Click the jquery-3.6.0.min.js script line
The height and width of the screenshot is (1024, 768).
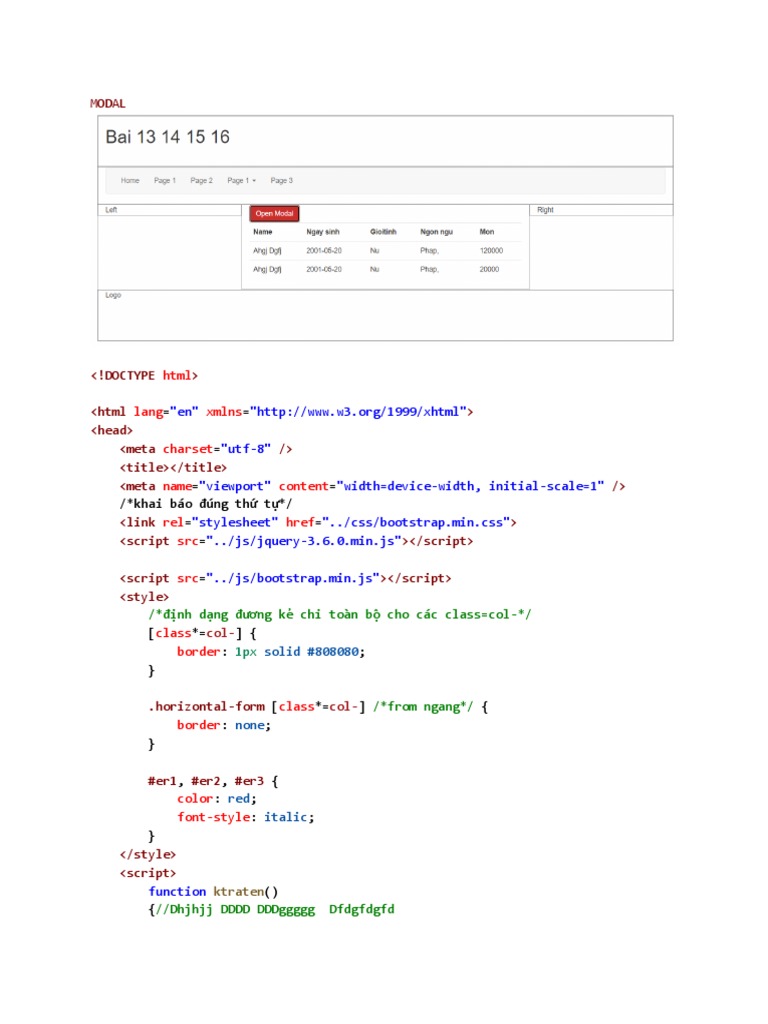pos(296,541)
